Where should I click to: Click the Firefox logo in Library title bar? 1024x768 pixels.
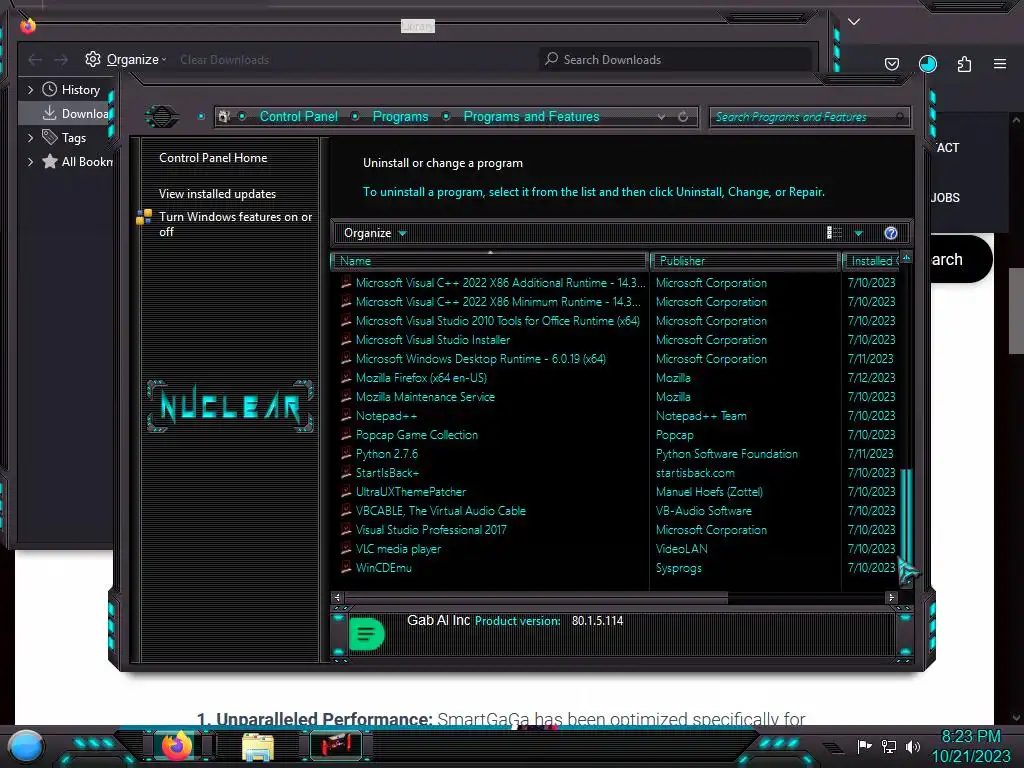(x=27, y=25)
